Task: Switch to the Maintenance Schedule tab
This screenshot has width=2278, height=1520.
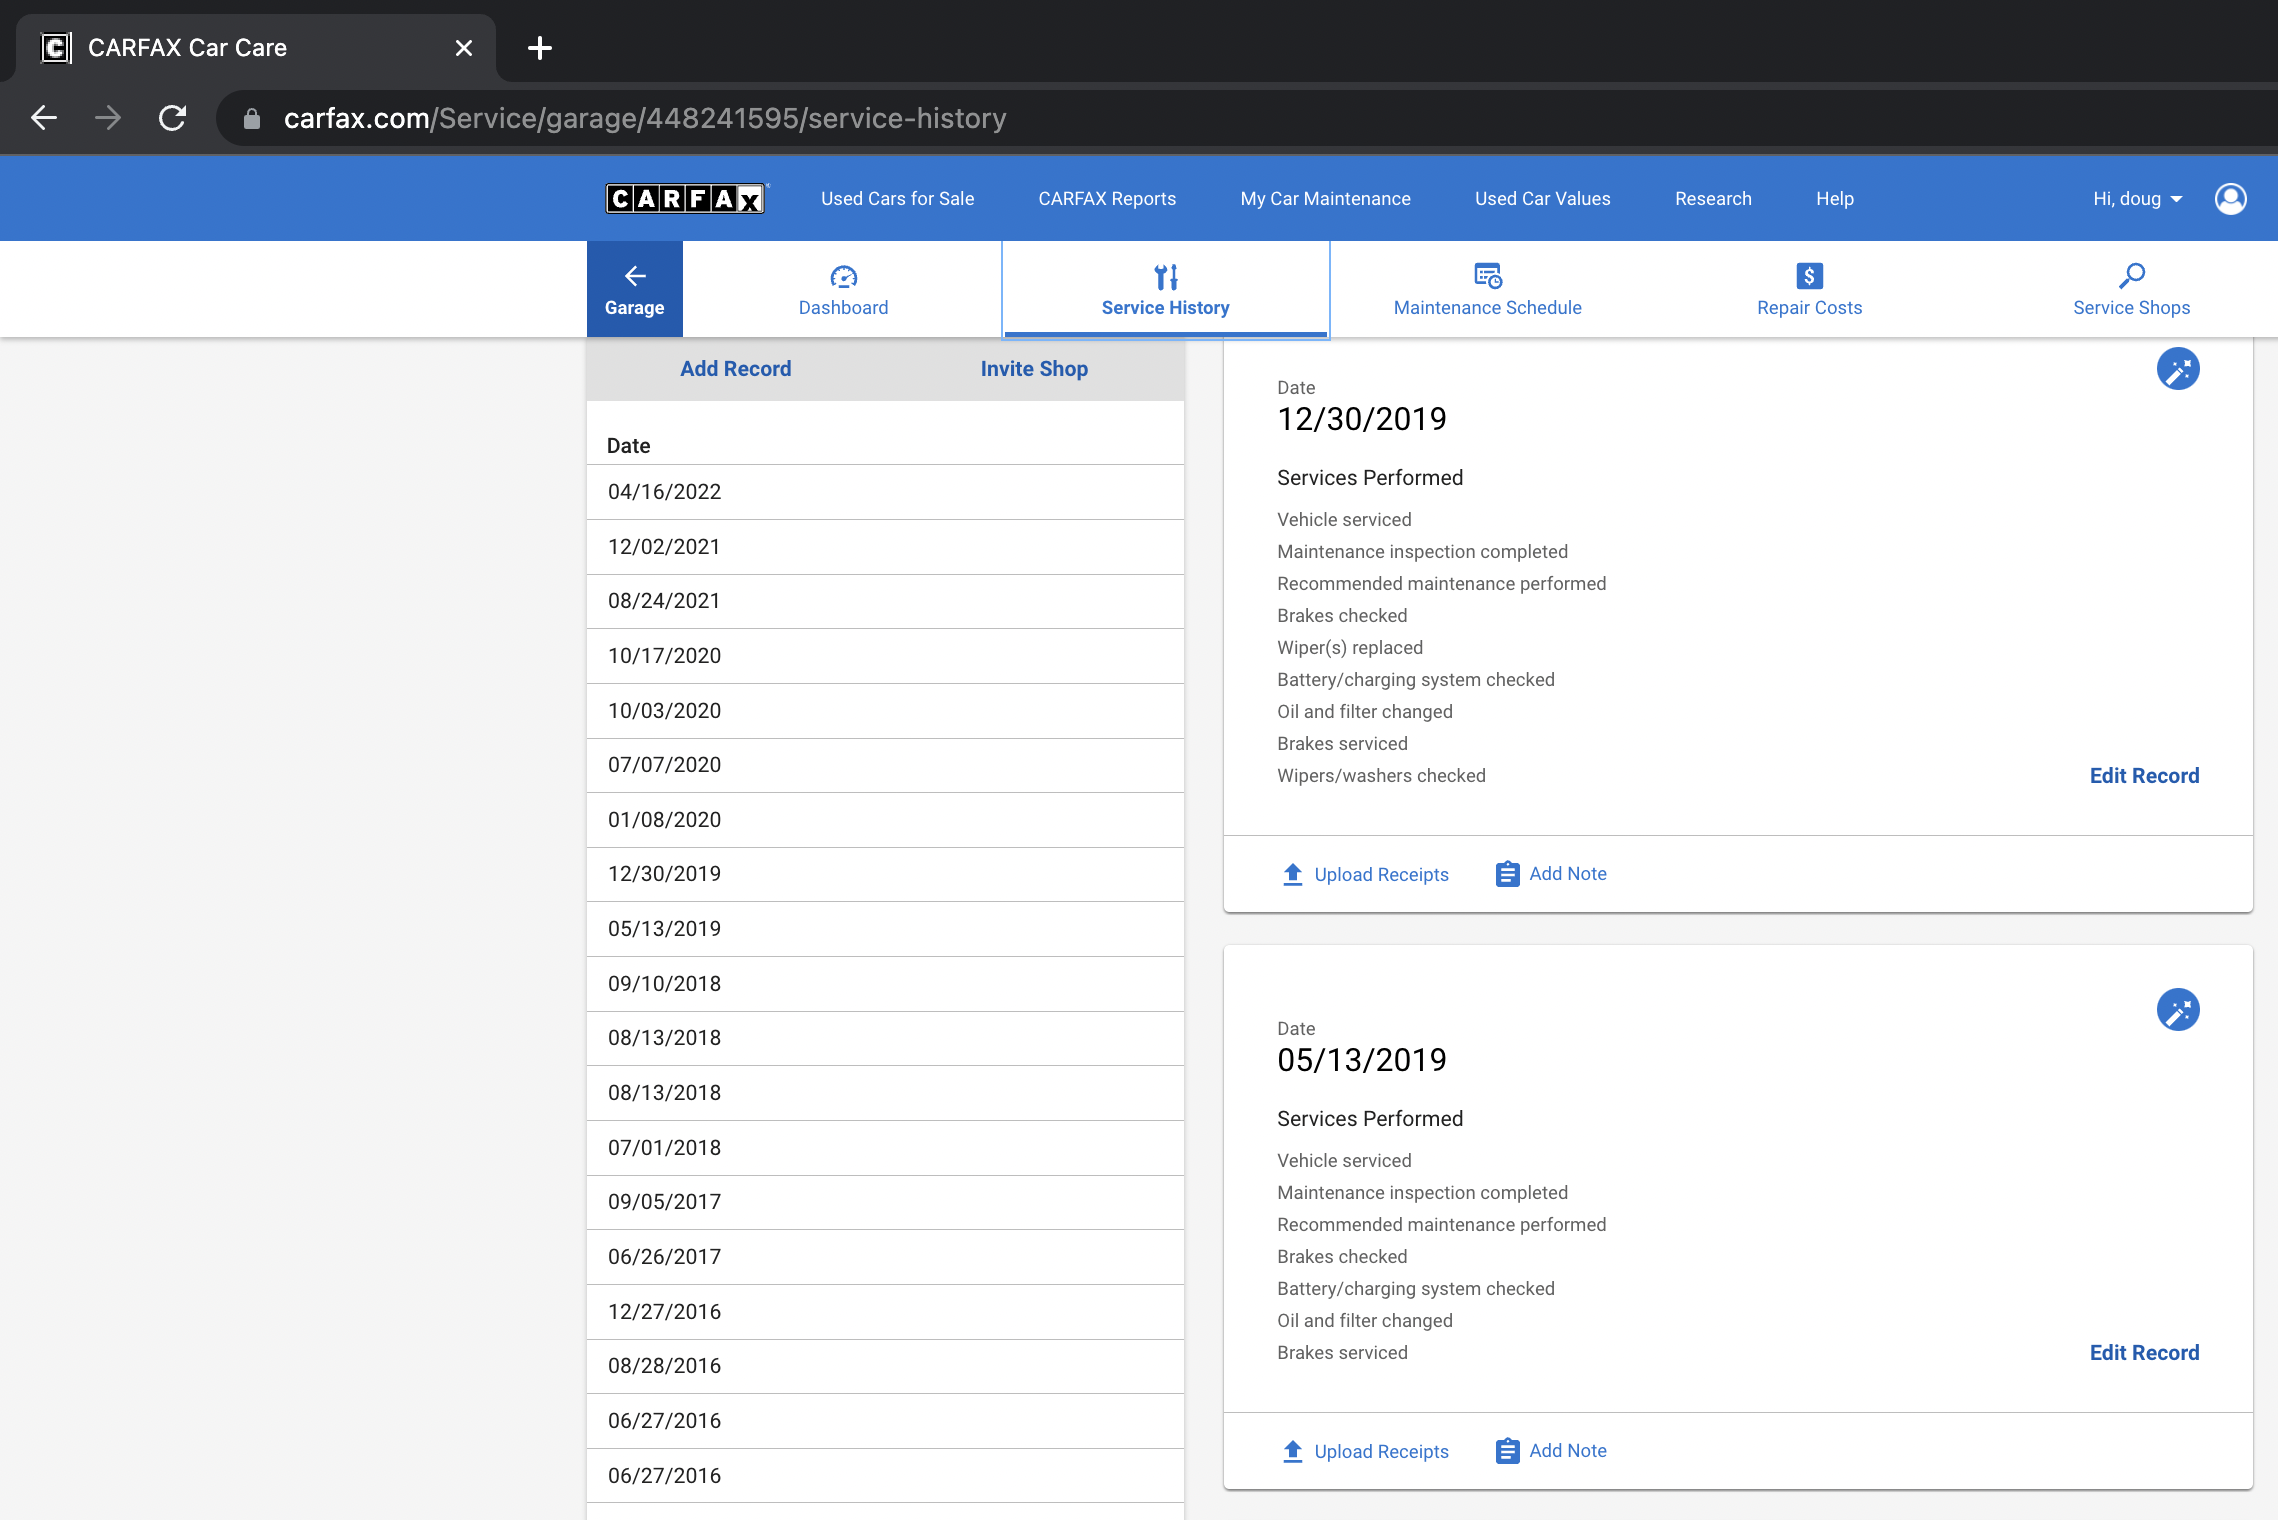Action: (1487, 289)
